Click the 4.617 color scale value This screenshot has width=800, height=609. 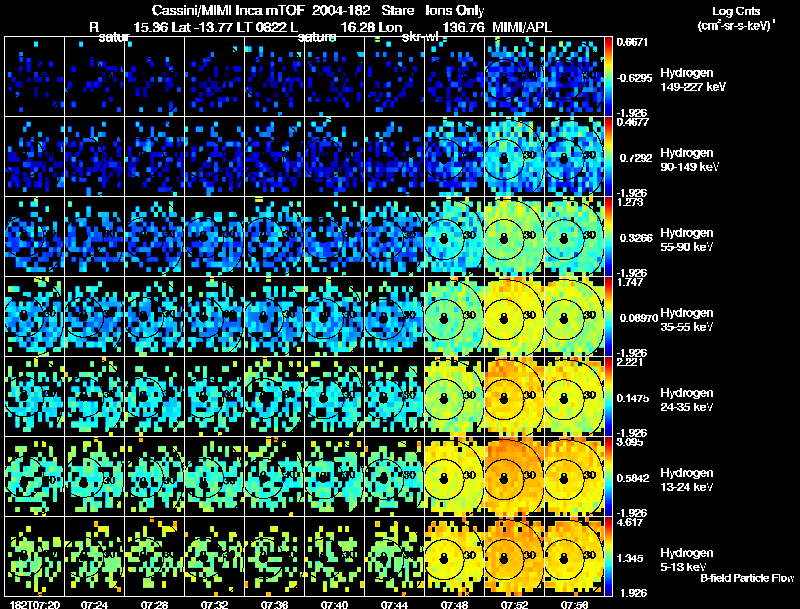pyautogui.click(x=630, y=522)
